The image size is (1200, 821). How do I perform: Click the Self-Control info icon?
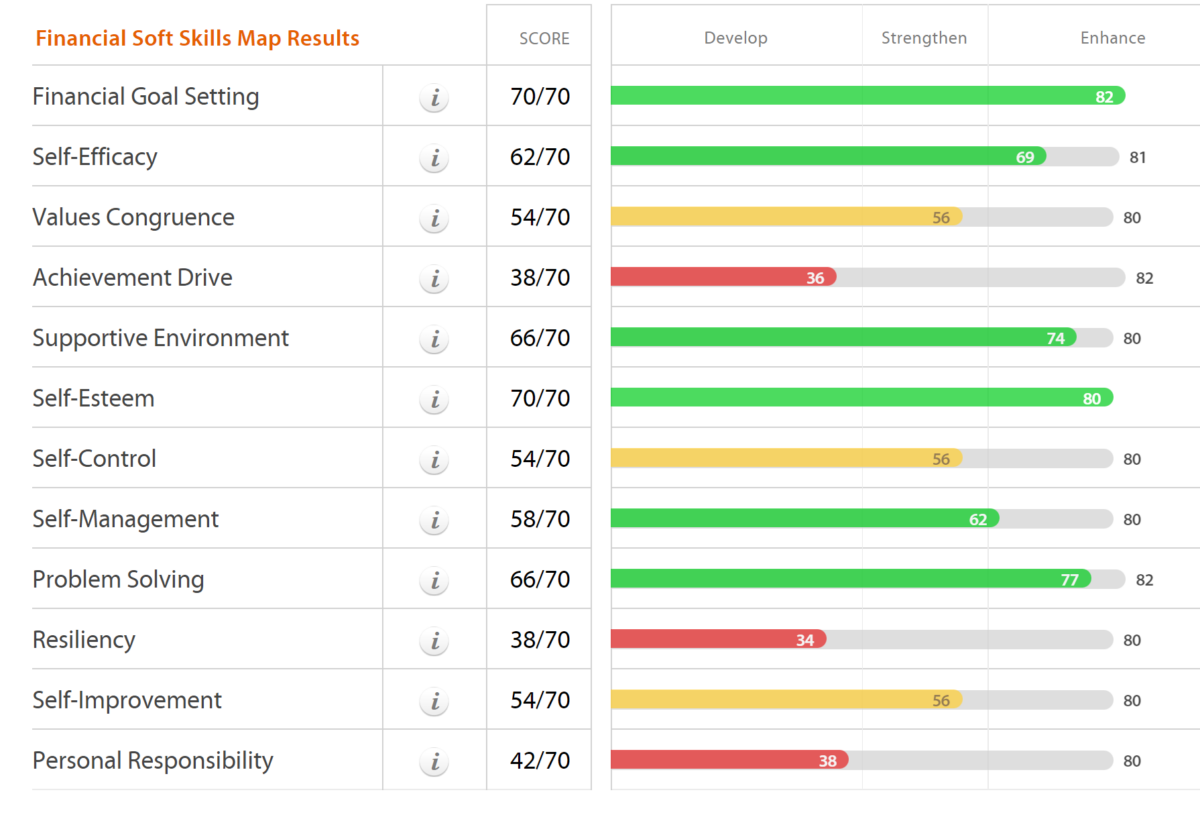(434, 460)
